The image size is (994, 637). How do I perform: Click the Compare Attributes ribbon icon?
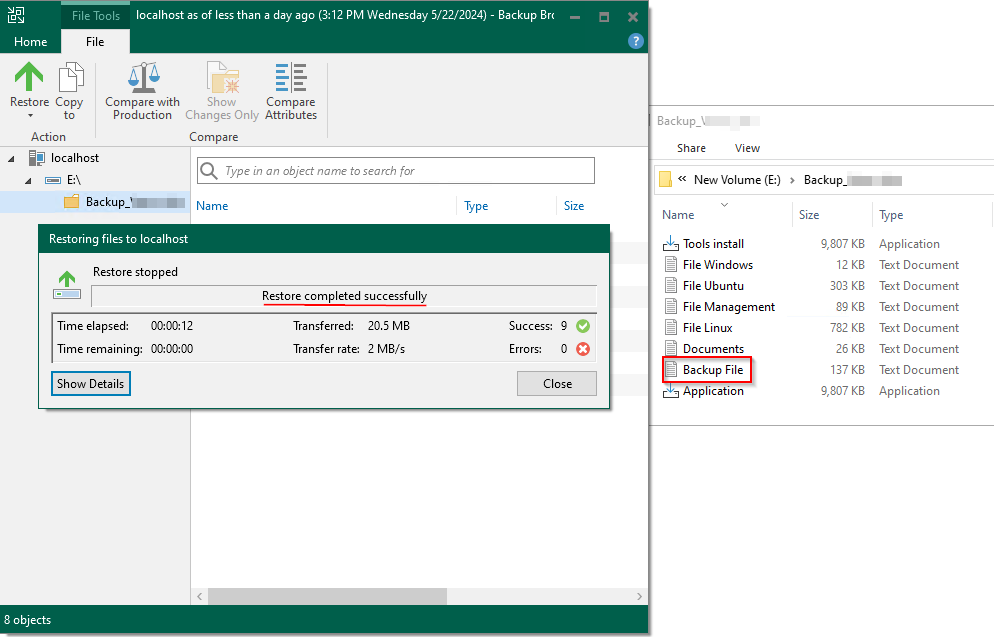[x=291, y=78]
